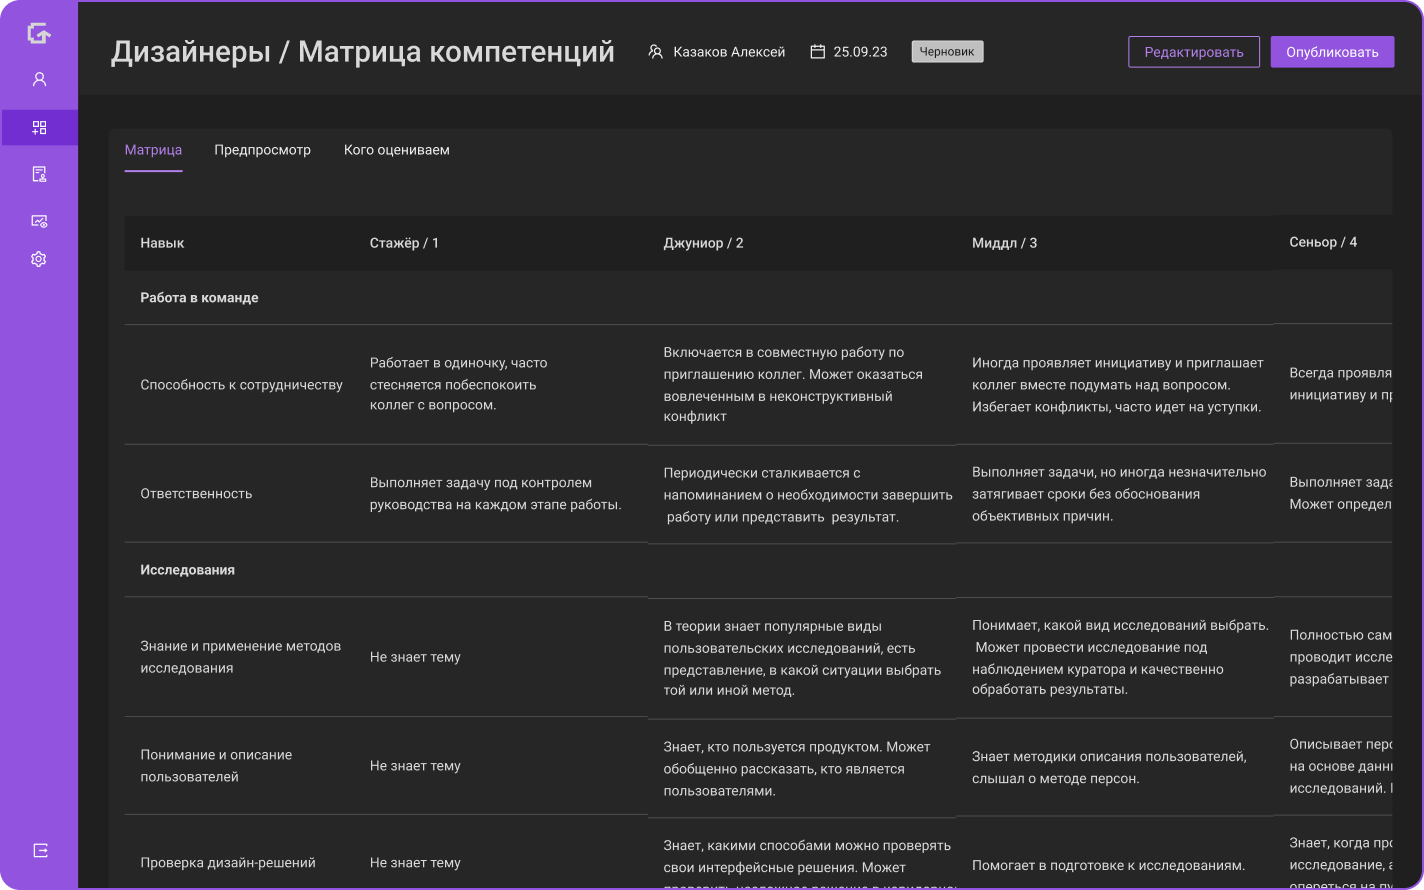This screenshot has height=890, width=1424.
Task: Open the assessment document sidebar icon
Action: click(x=39, y=174)
